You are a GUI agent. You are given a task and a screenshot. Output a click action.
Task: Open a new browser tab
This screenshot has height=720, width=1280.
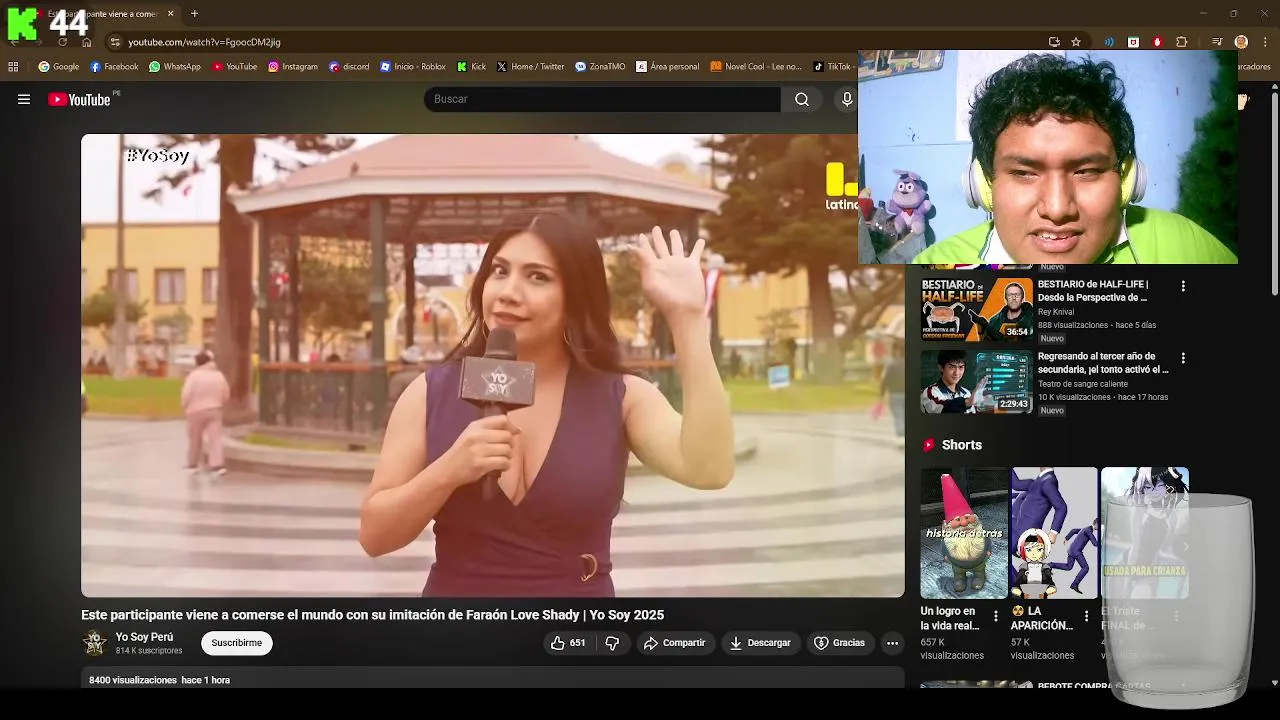point(194,14)
